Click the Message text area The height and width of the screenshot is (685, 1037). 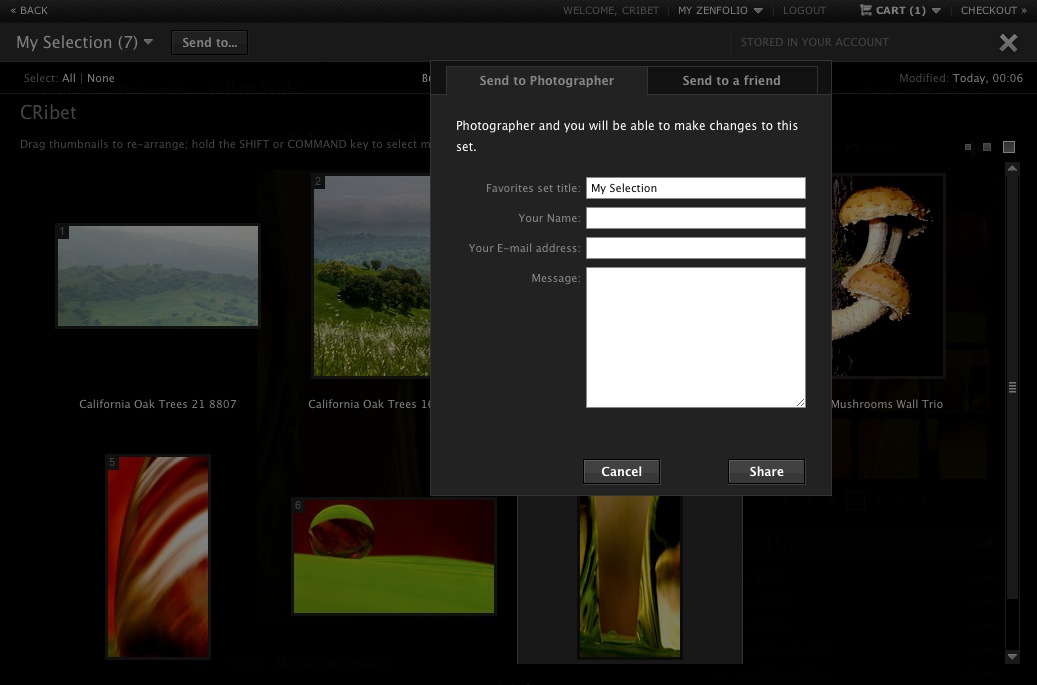pos(695,335)
